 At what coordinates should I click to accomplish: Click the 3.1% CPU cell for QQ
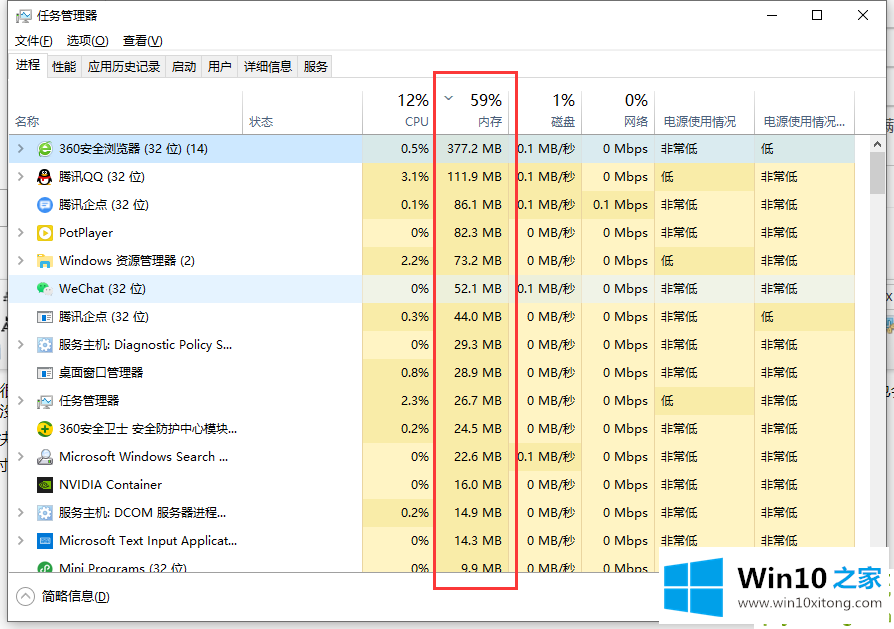[x=399, y=177]
